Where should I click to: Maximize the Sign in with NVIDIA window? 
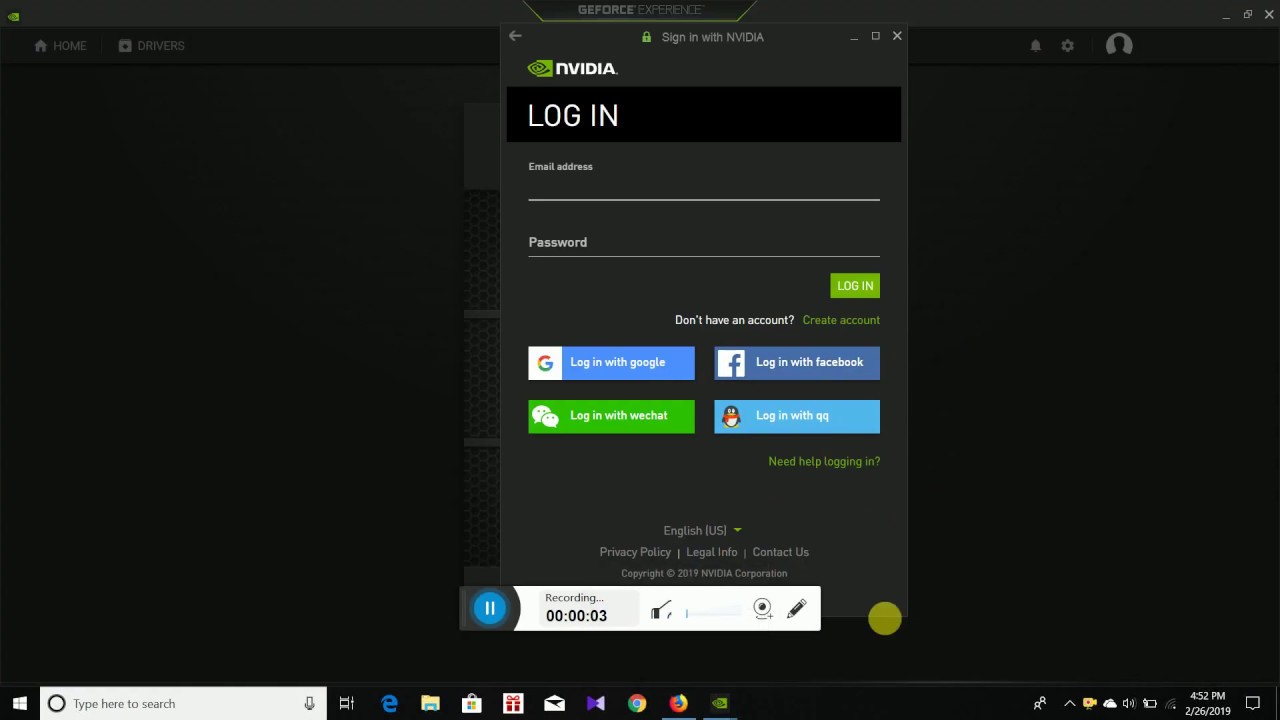coord(875,36)
